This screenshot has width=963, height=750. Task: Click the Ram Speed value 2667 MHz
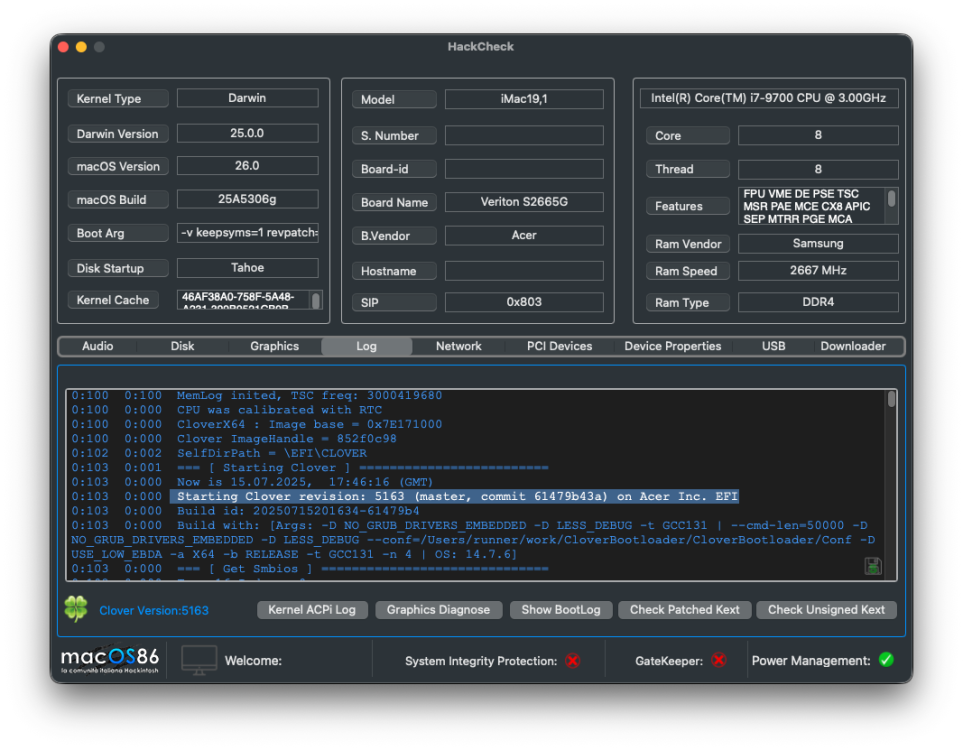818,271
